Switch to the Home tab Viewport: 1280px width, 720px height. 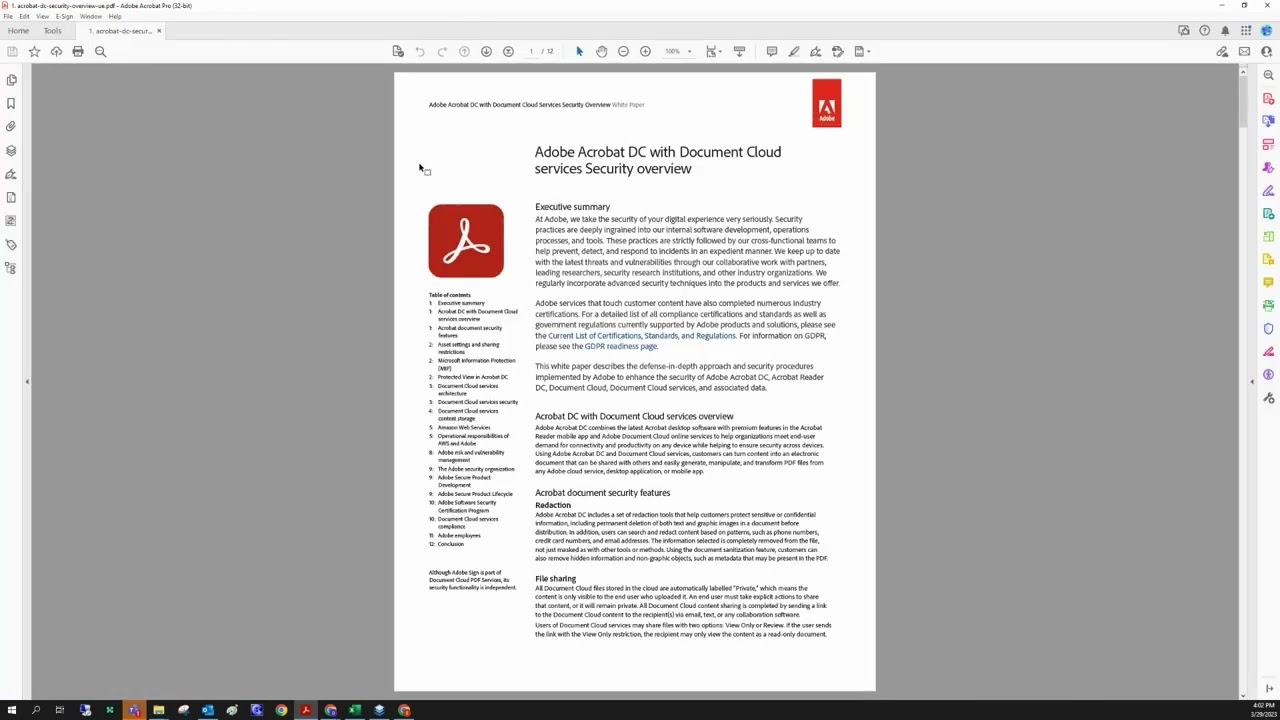tap(18, 31)
